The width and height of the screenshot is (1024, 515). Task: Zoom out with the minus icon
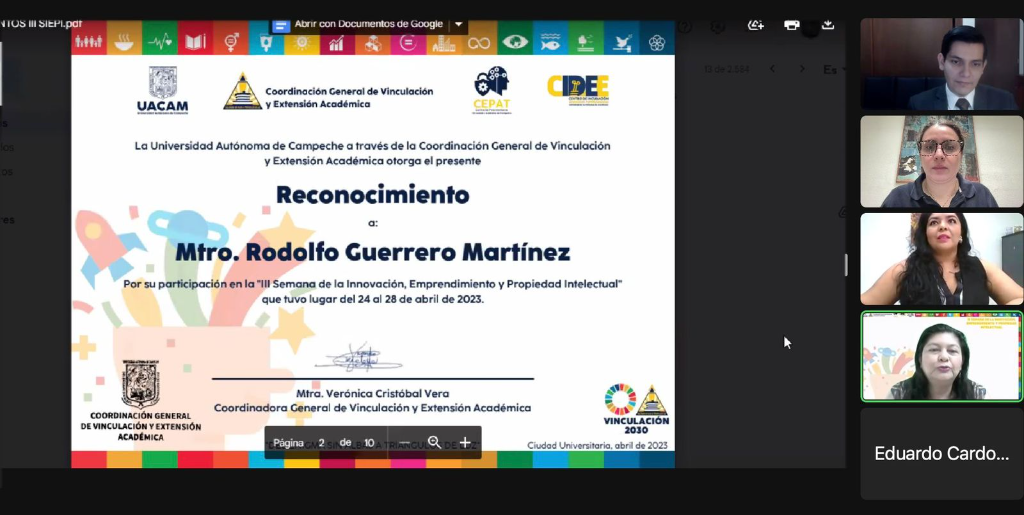[x=405, y=443]
